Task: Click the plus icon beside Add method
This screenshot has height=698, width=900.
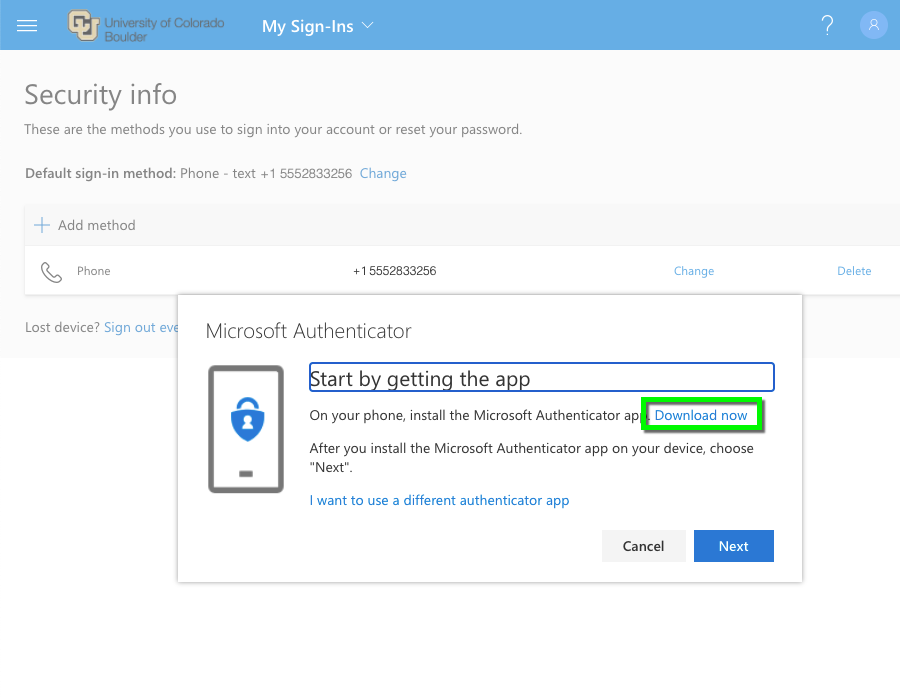Action: (41, 225)
